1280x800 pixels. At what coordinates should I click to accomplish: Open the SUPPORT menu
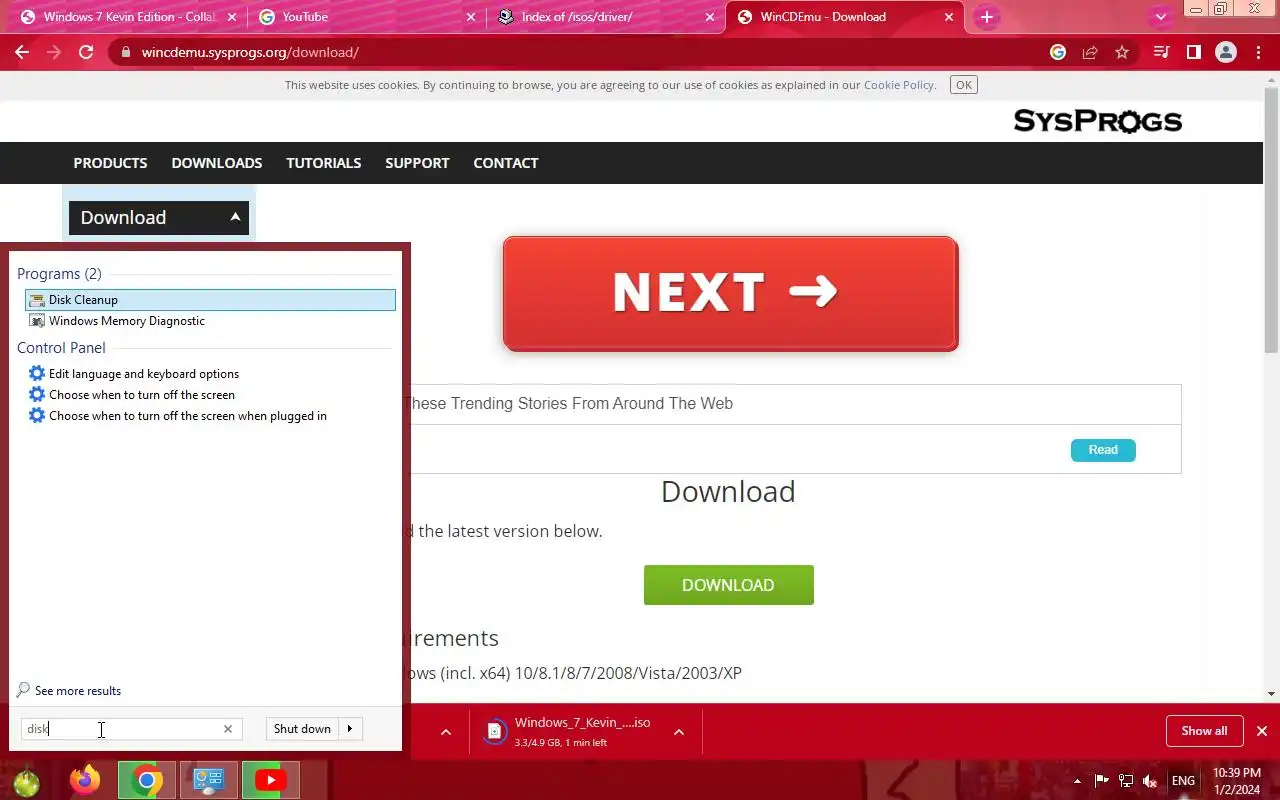click(x=417, y=163)
